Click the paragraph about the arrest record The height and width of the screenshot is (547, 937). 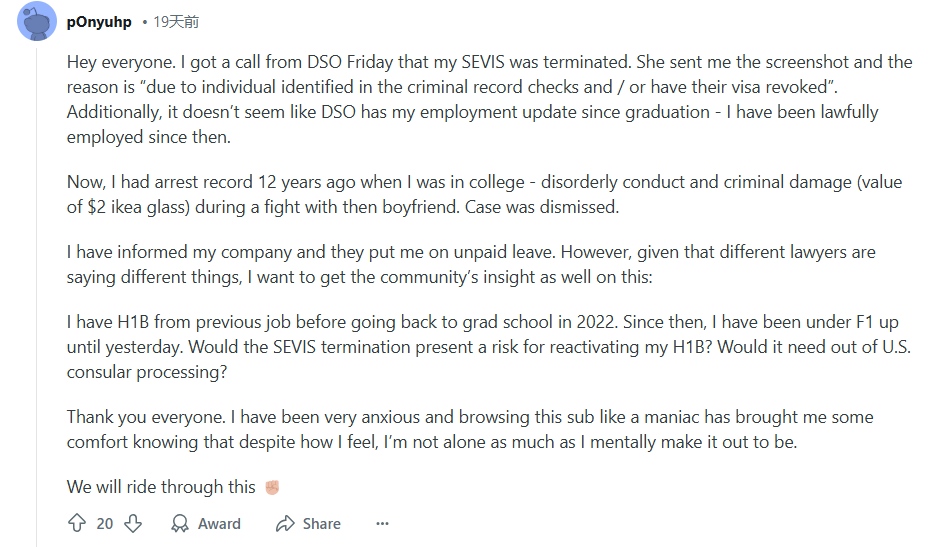tap(484, 195)
